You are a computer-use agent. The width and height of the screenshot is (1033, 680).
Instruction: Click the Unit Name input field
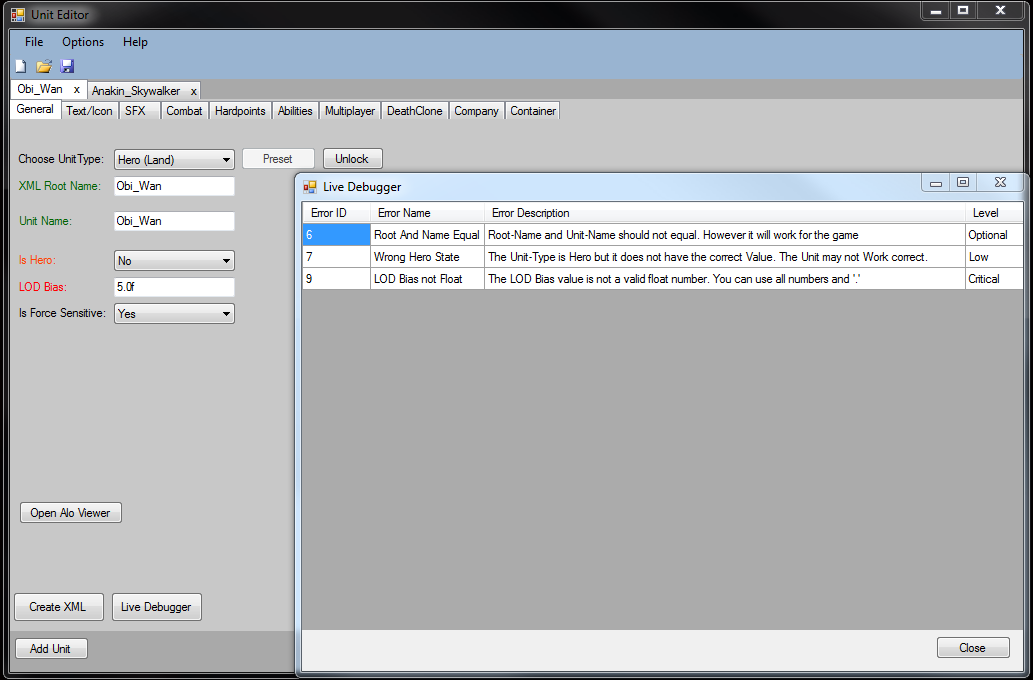click(x=174, y=221)
